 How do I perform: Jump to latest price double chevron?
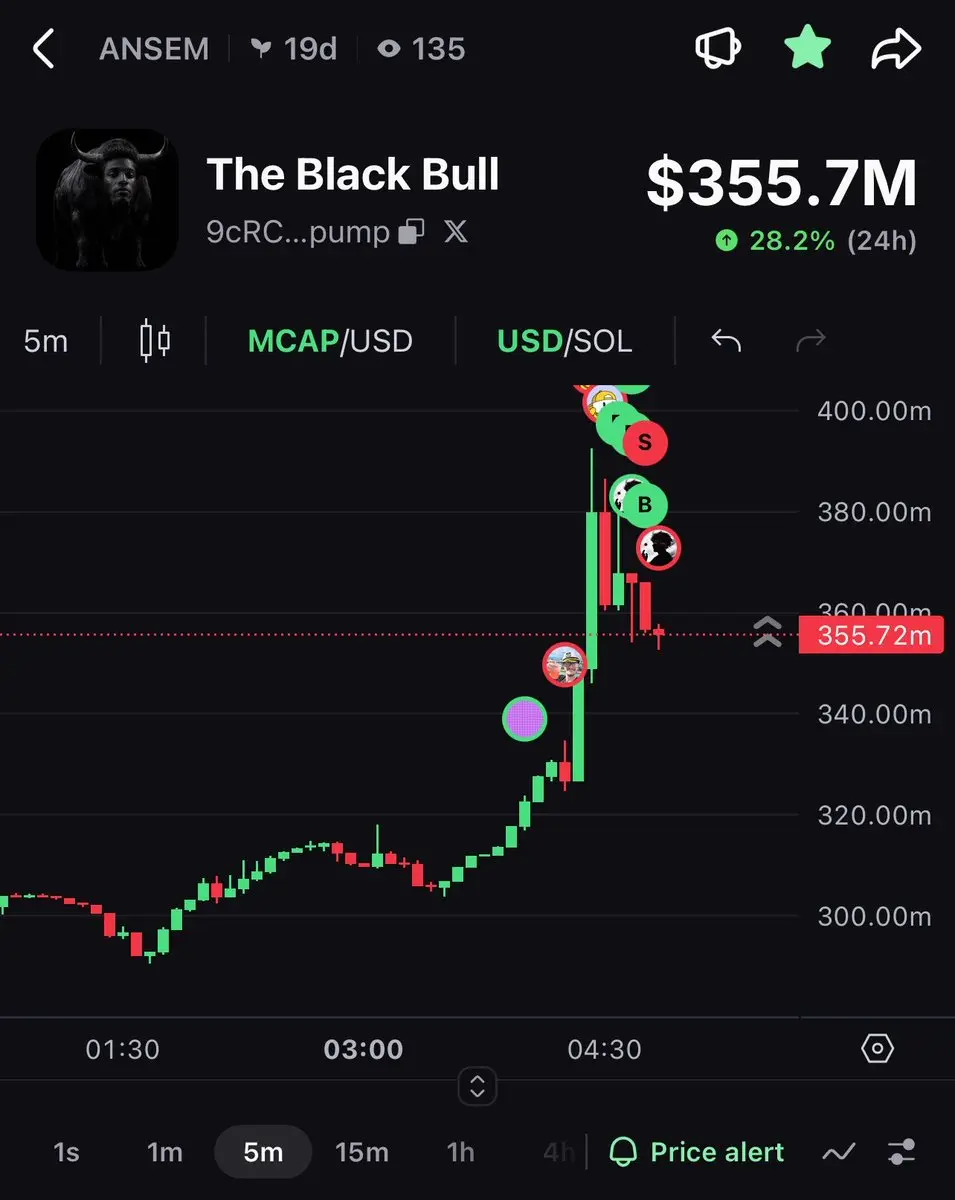(767, 632)
